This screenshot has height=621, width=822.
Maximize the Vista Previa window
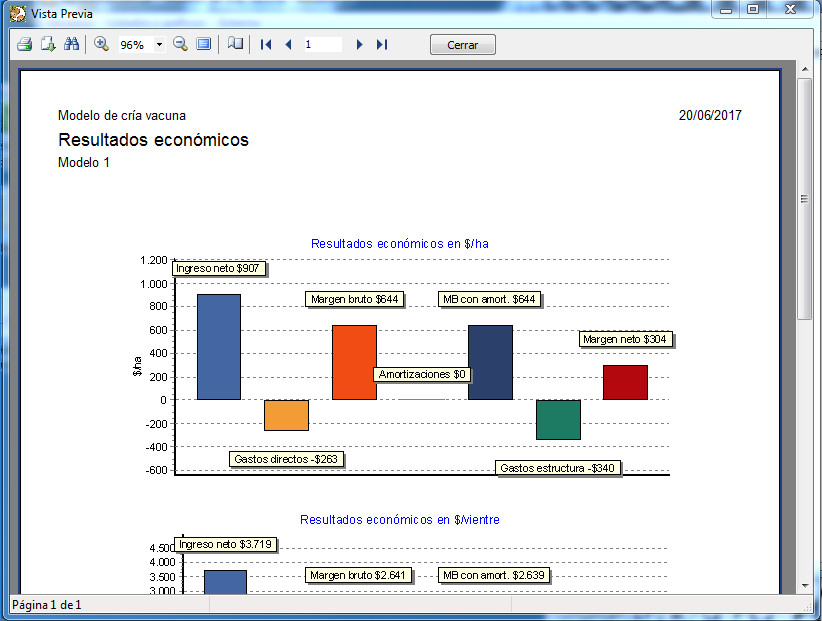(753, 10)
